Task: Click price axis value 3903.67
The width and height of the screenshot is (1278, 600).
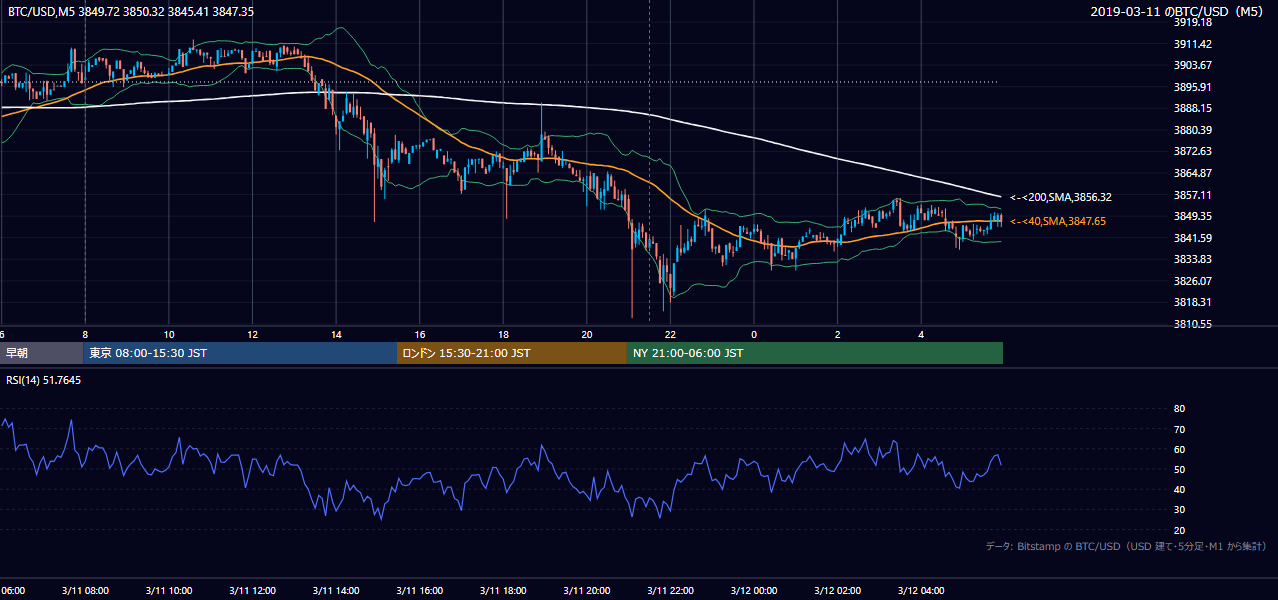Action: coord(1193,65)
